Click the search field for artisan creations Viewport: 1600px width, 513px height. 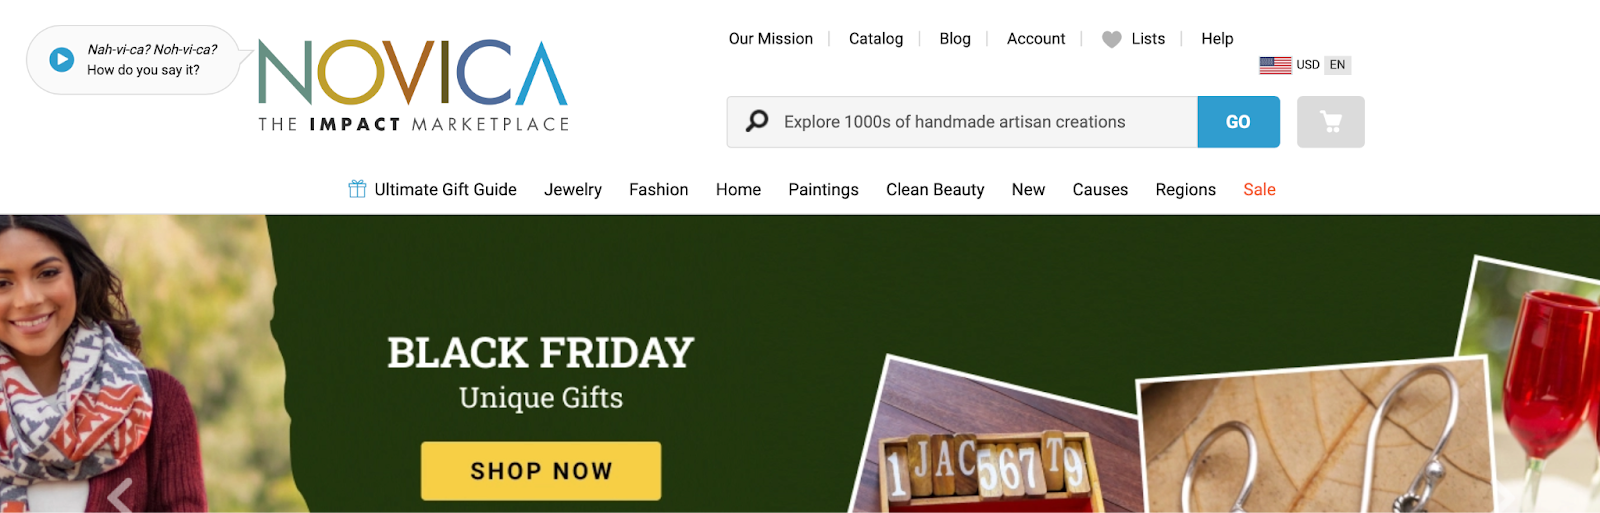962,122
